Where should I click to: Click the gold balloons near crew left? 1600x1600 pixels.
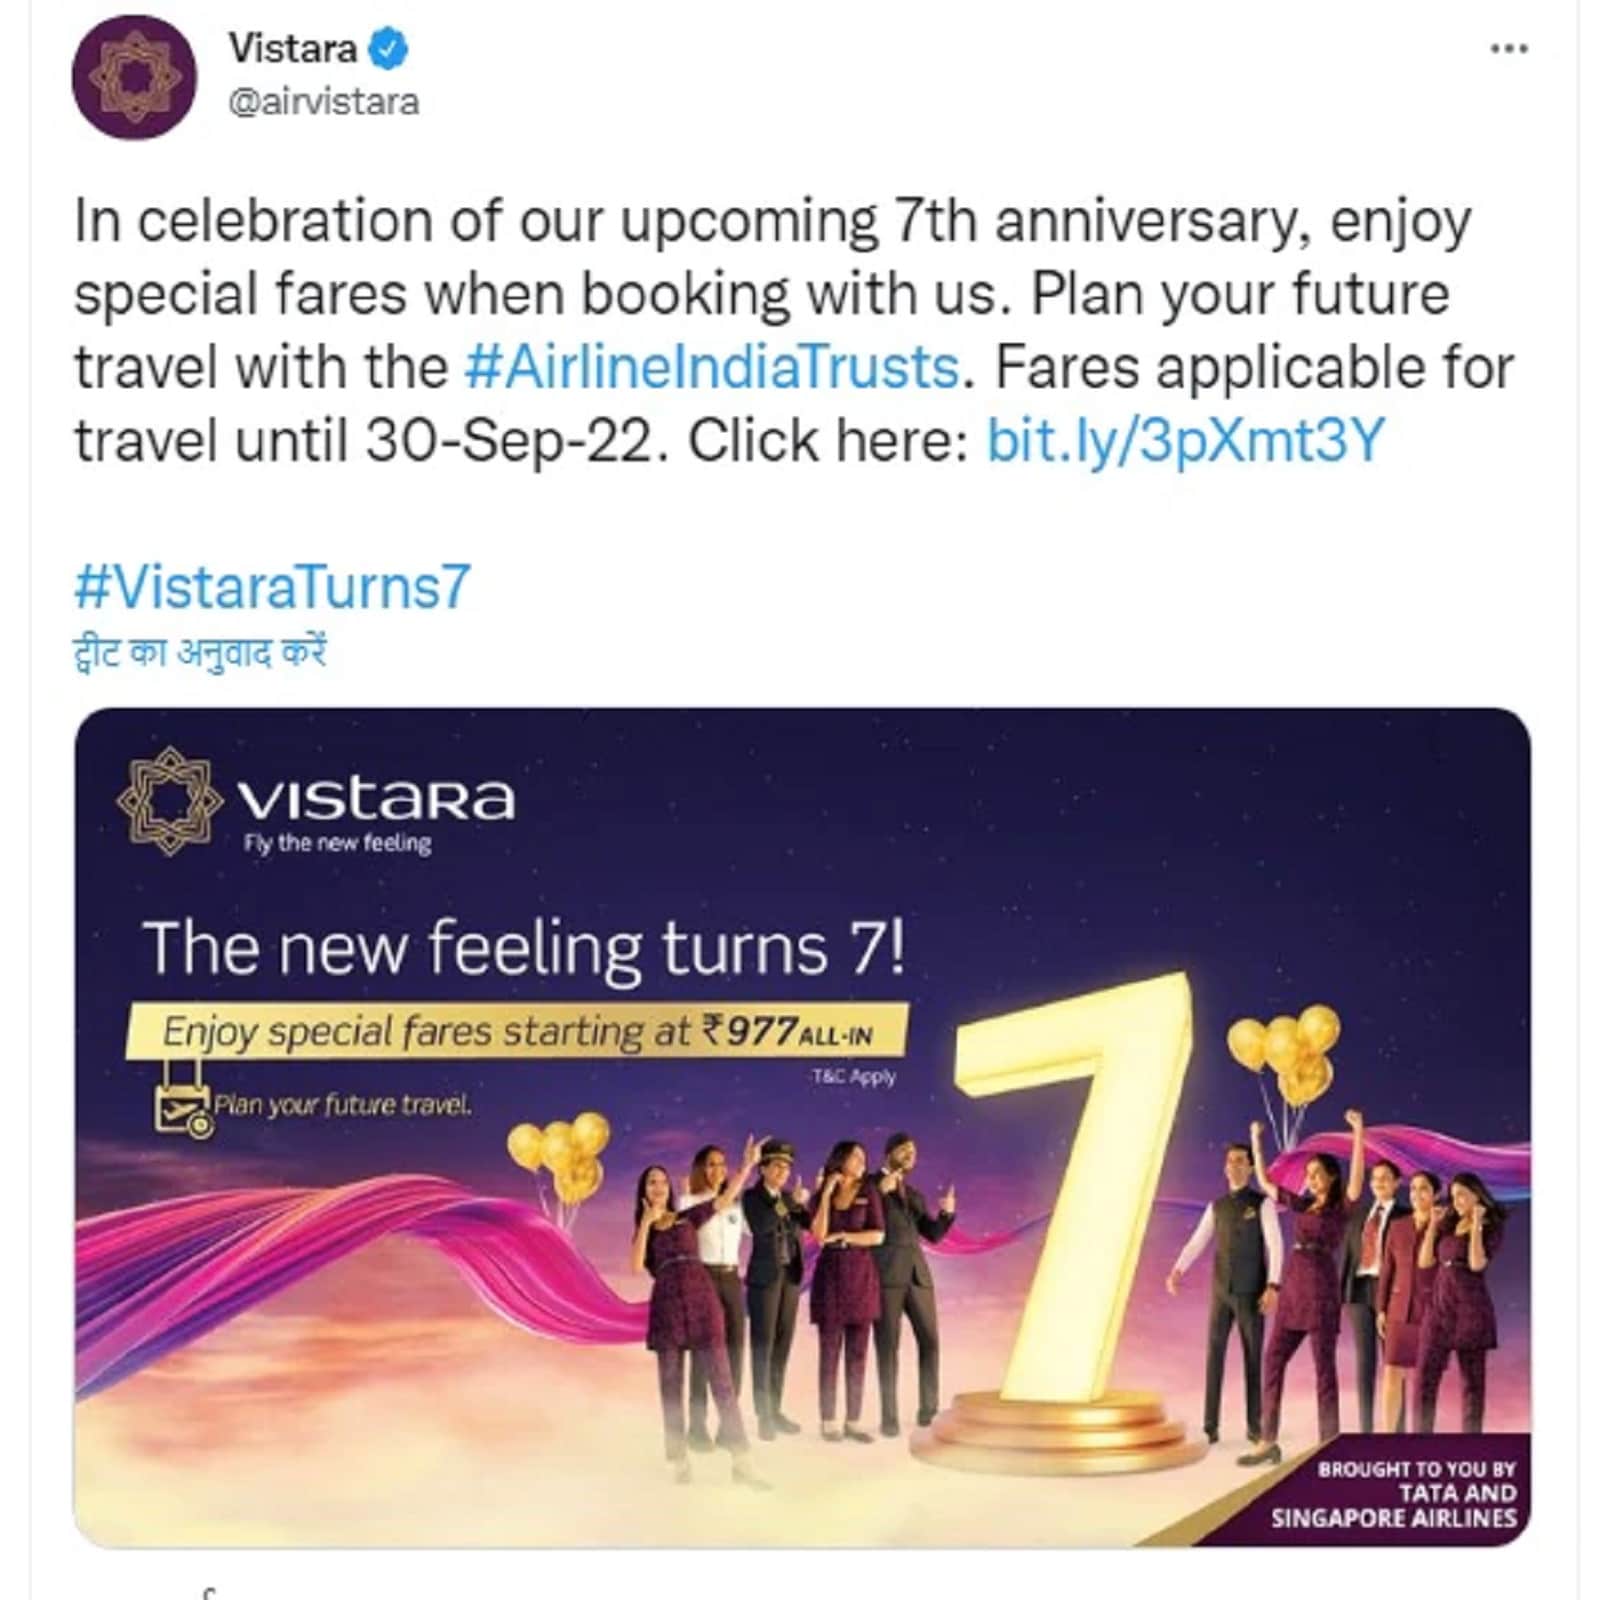pyautogui.click(x=561, y=1153)
